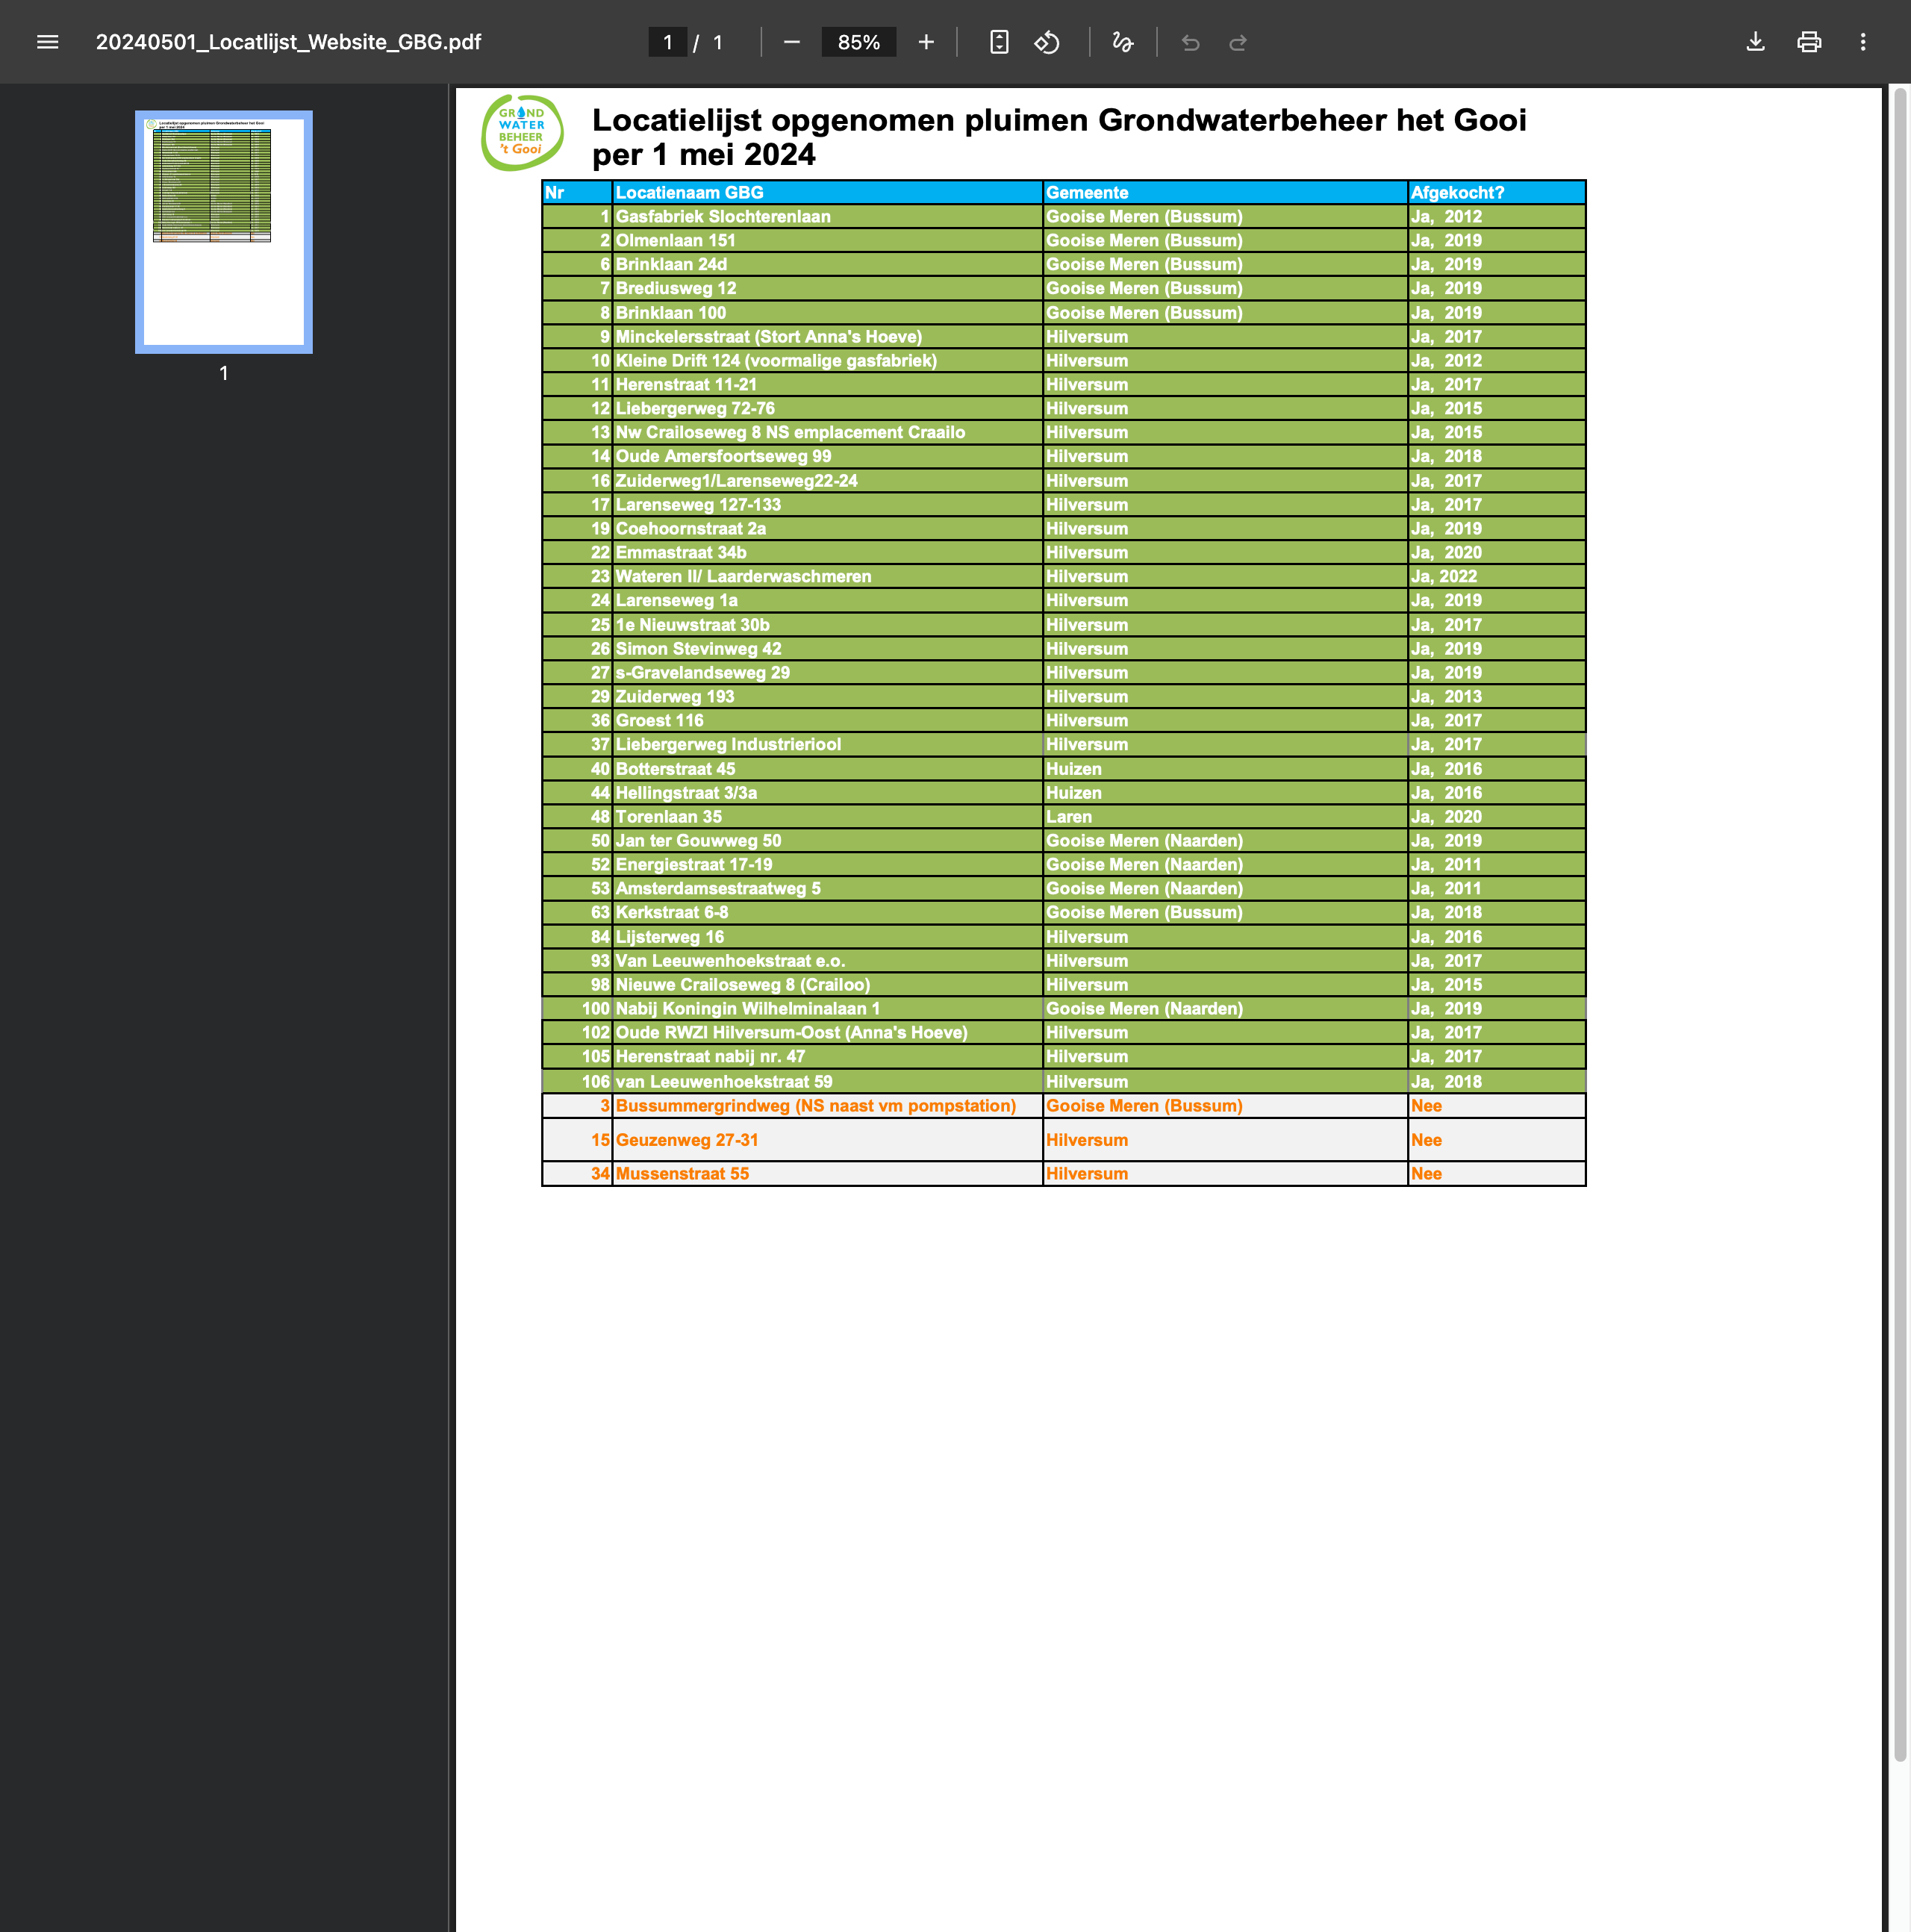The height and width of the screenshot is (1932, 1911).
Task: Select the page 1 thumbnail
Action: (223, 232)
